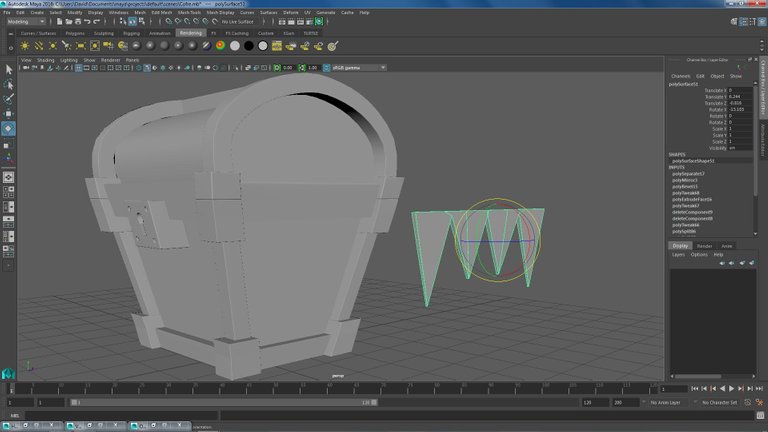Switch to the Render layer tab
The height and width of the screenshot is (432, 768).
[704, 246]
